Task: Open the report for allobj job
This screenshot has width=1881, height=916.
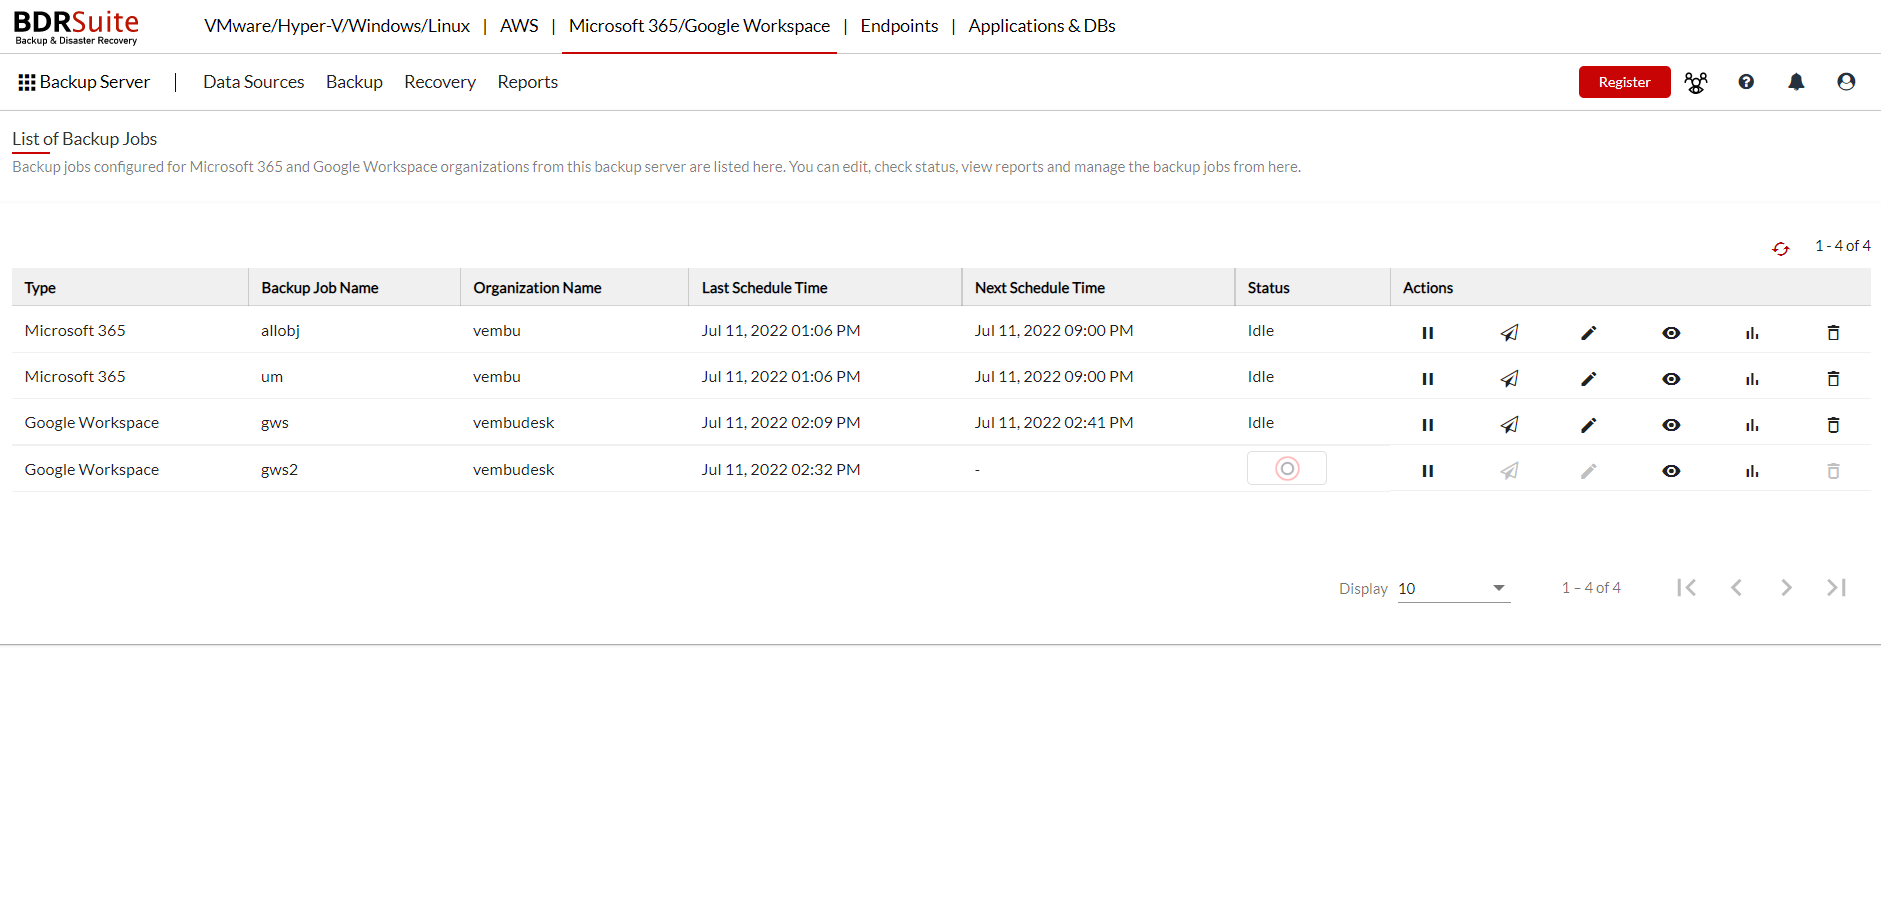Action: pos(1752,333)
